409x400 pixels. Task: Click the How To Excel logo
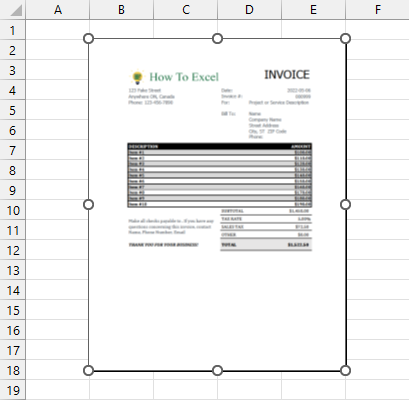[x=174, y=77]
